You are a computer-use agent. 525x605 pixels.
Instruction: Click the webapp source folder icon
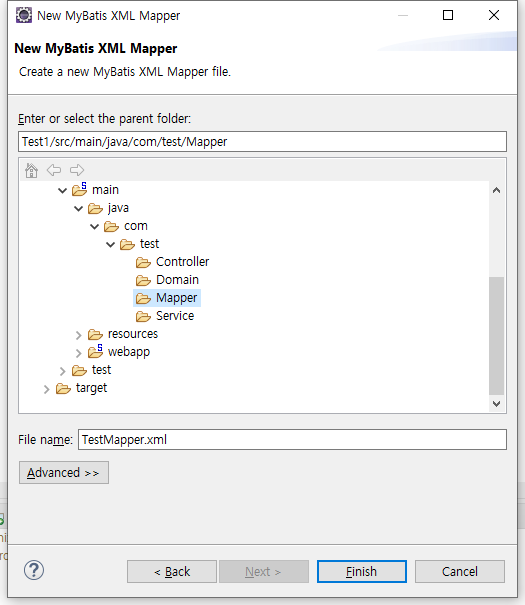click(x=95, y=351)
